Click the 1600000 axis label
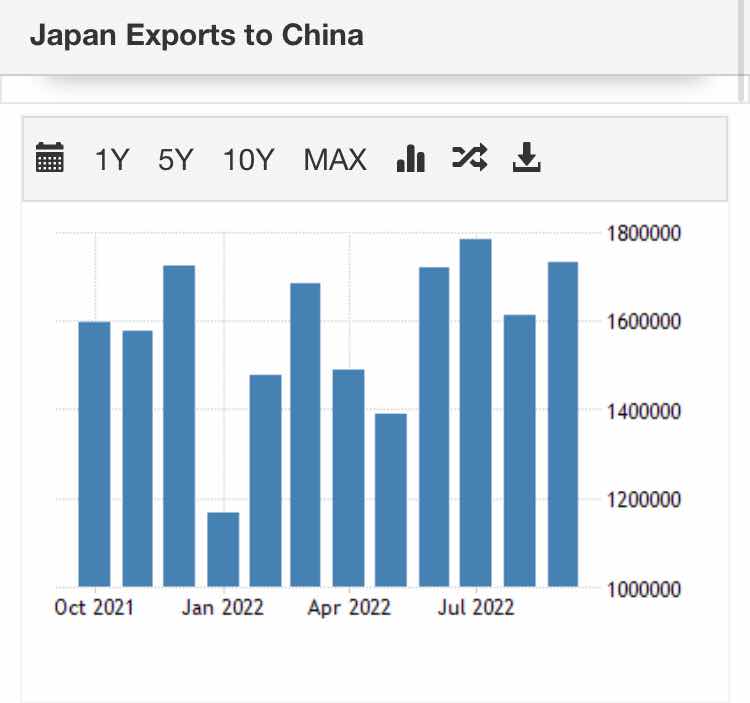The width and height of the screenshot is (750, 703). (x=644, y=322)
